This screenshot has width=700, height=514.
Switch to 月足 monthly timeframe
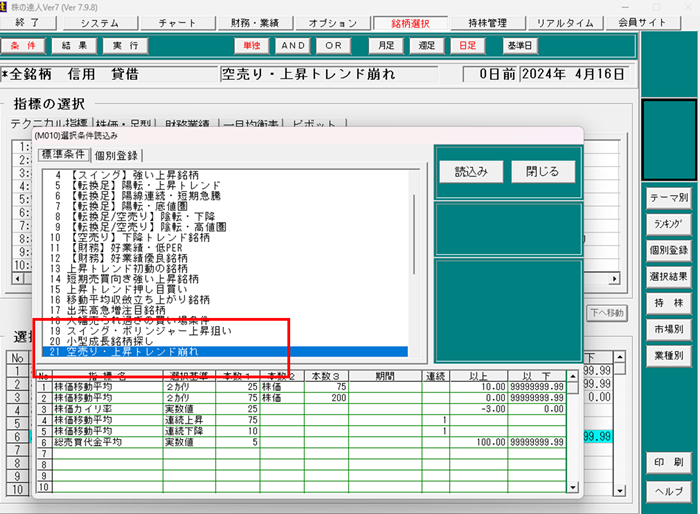coord(385,46)
